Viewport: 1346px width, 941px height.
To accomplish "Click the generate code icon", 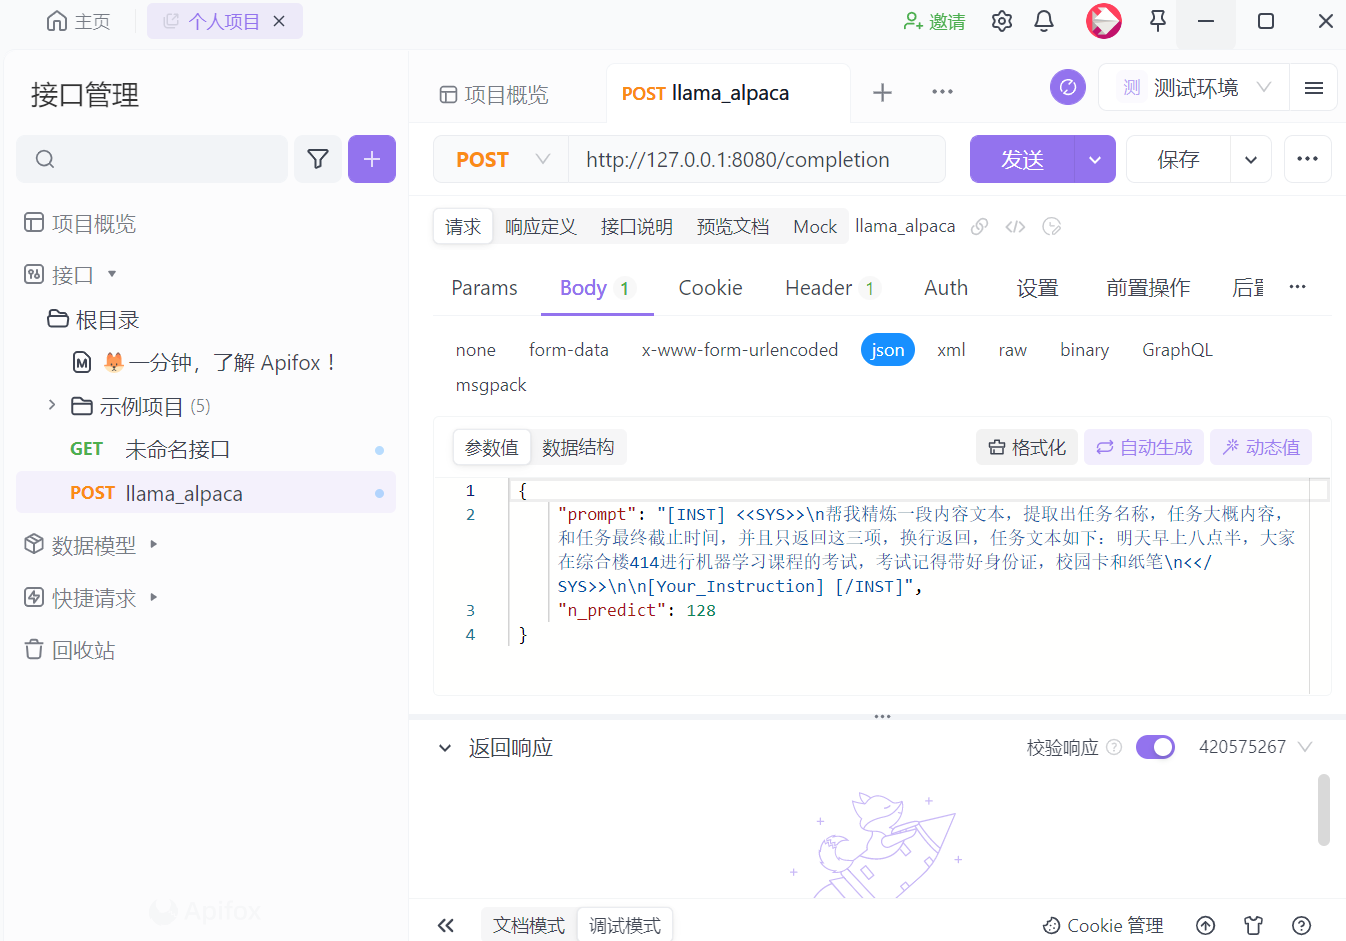I will click(x=1015, y=227).
